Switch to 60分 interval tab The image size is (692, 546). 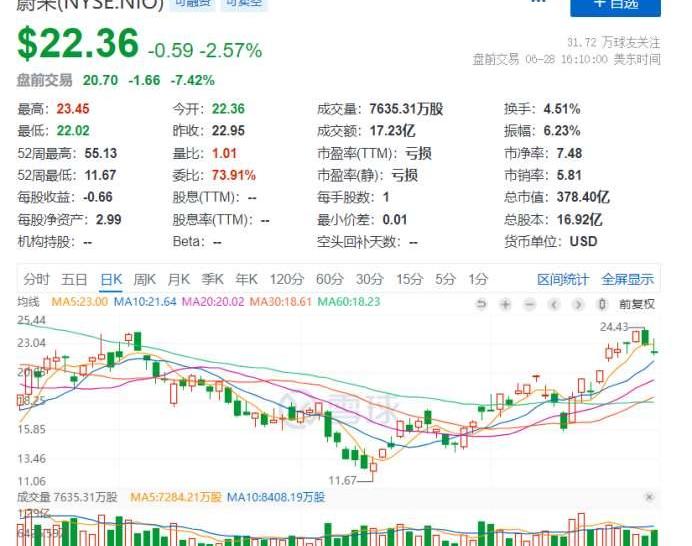click(x=330, y=279)
